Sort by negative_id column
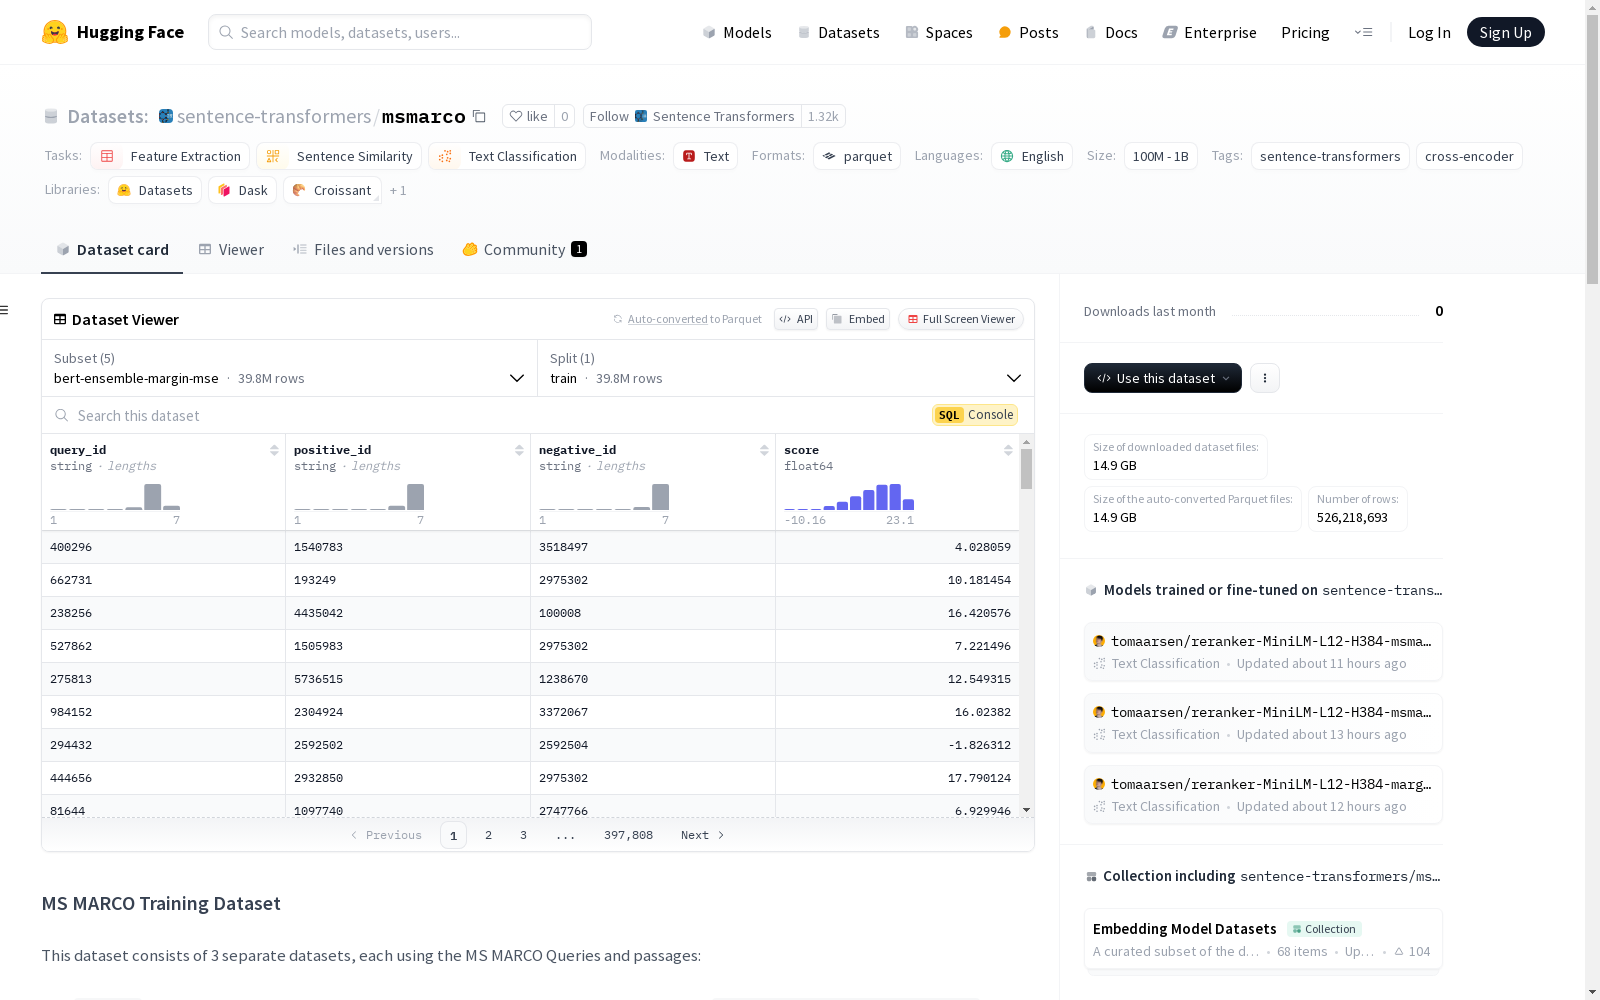The width and height of the screenshot is (1600, 1000). pos(764,450)
